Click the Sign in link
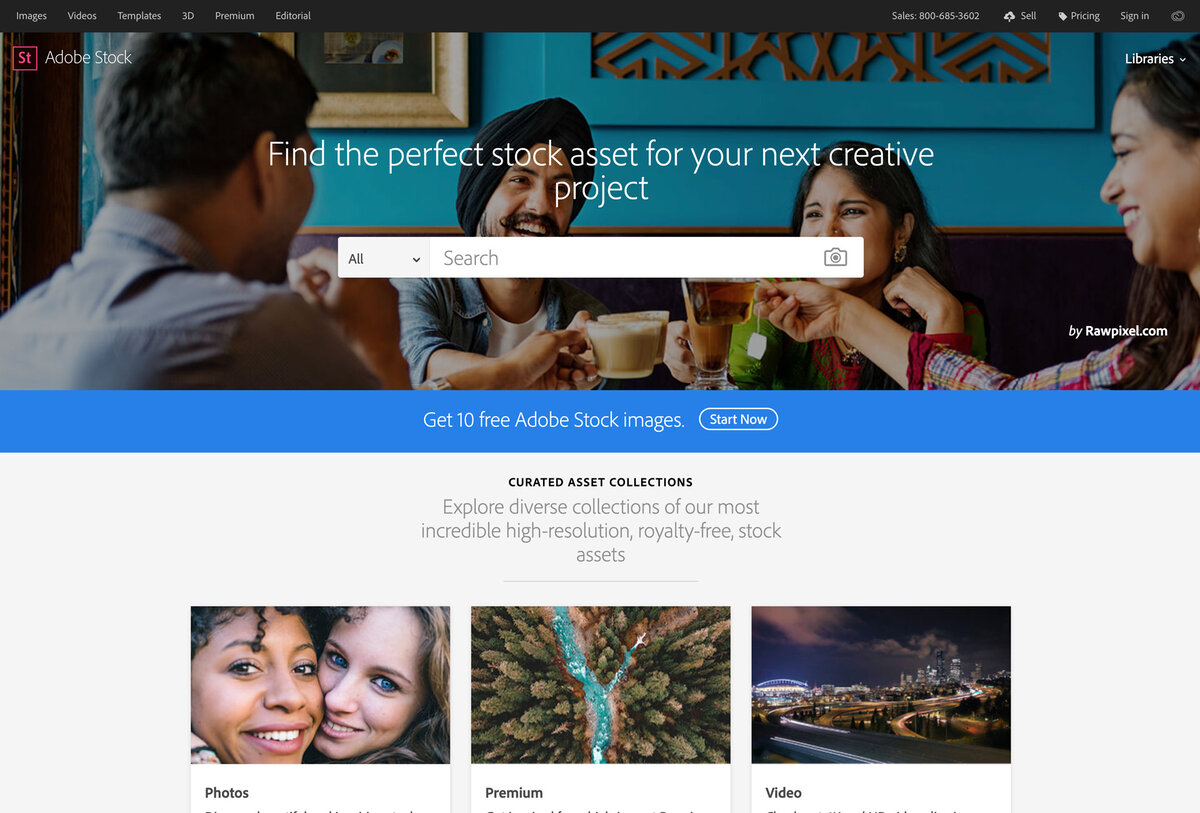Screen dimensions: 1200x813 pyautogui.click(x=1134, y=16)
